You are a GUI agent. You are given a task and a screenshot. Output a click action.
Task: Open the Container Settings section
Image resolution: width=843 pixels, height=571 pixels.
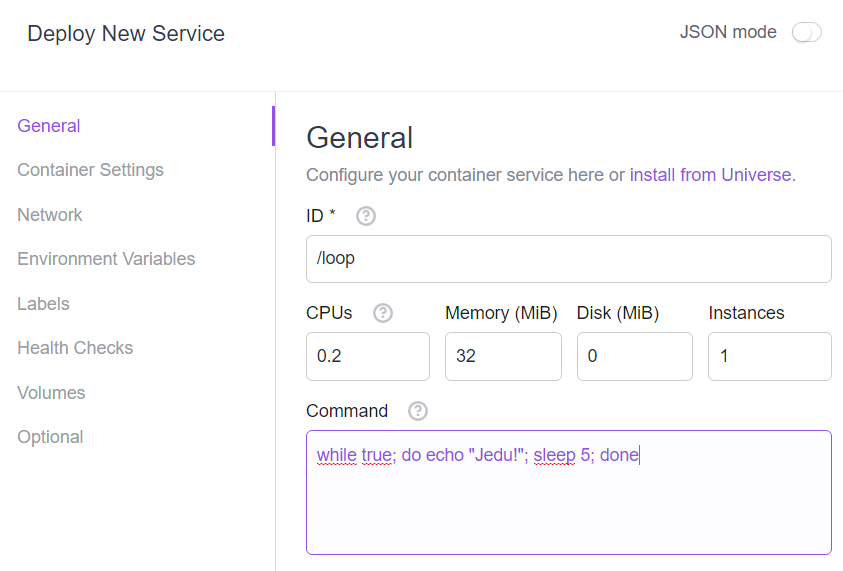click(x=90, y=170)
